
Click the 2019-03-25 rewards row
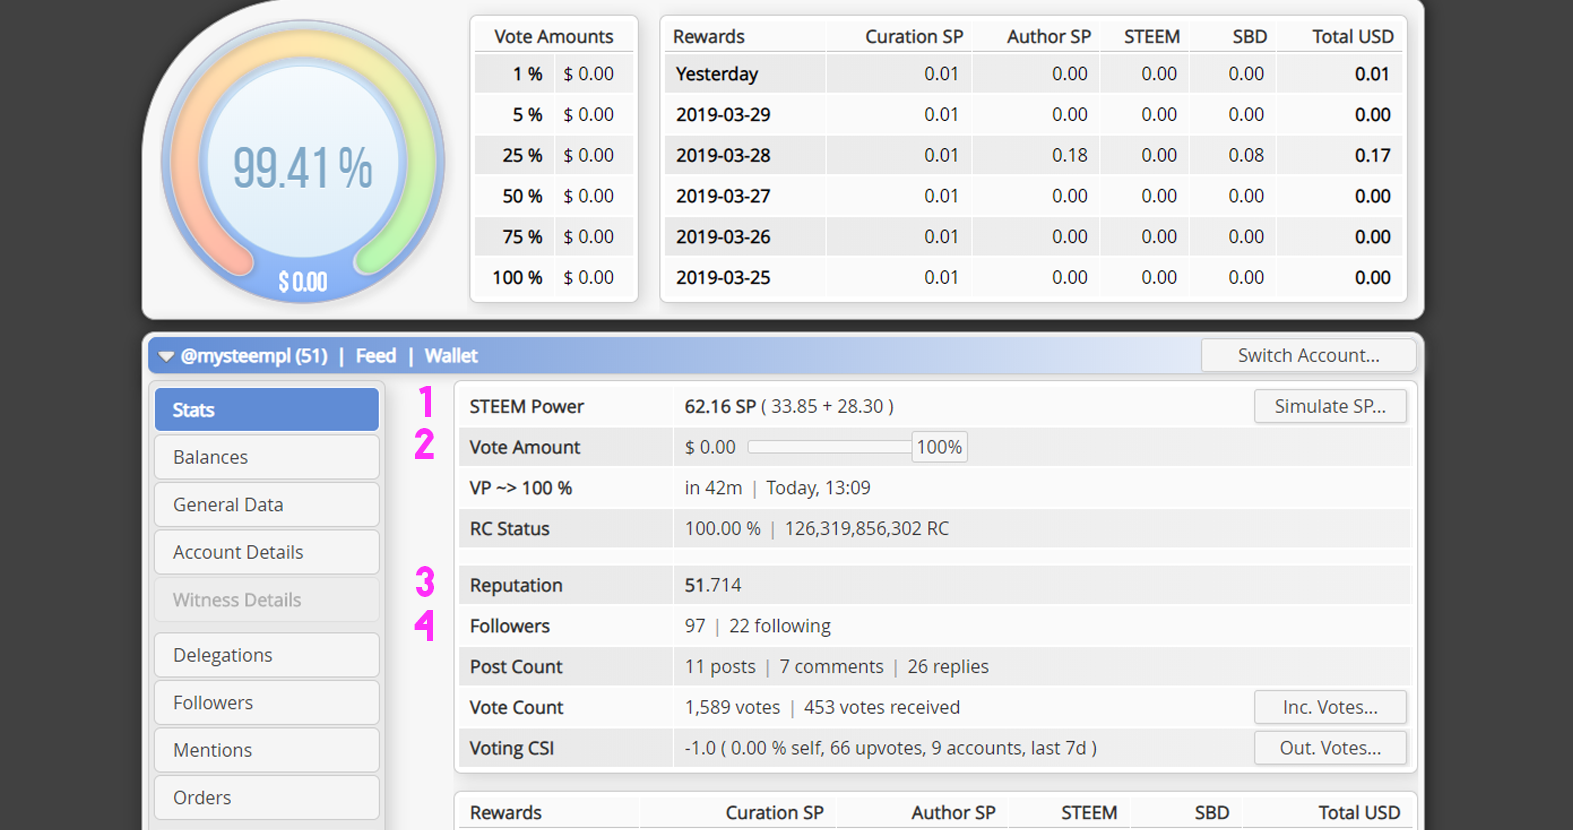pyautogui.click(x=1034, y=278)
